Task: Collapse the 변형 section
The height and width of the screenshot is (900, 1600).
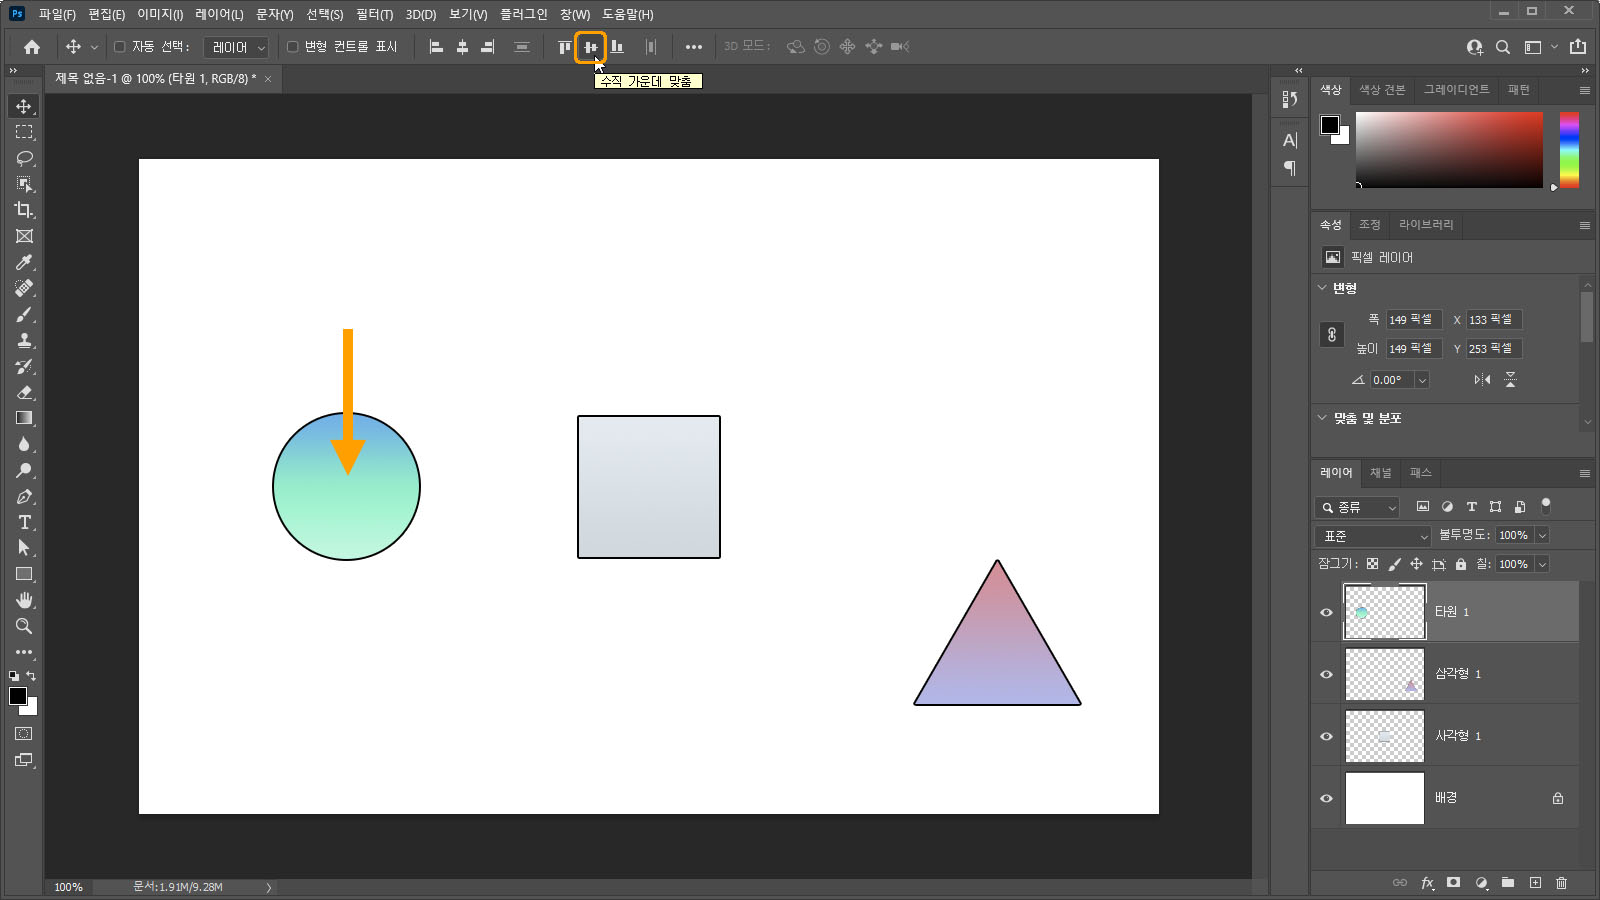Action: coord(1322,288)
